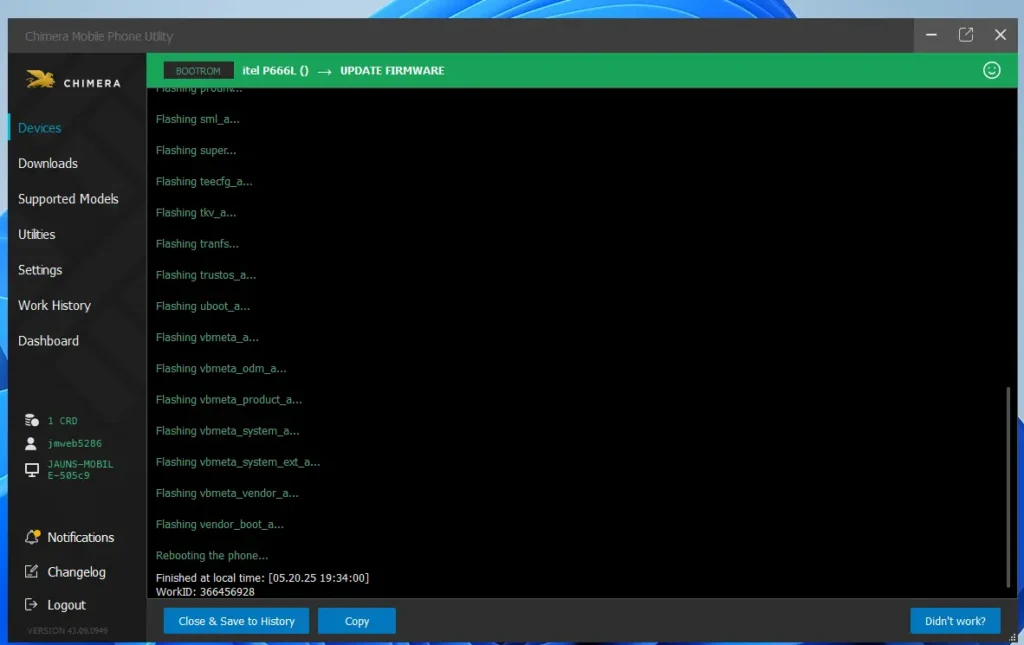
Task: Click the UPDATE FIRMWARE header text
Action: click(392, 71)
